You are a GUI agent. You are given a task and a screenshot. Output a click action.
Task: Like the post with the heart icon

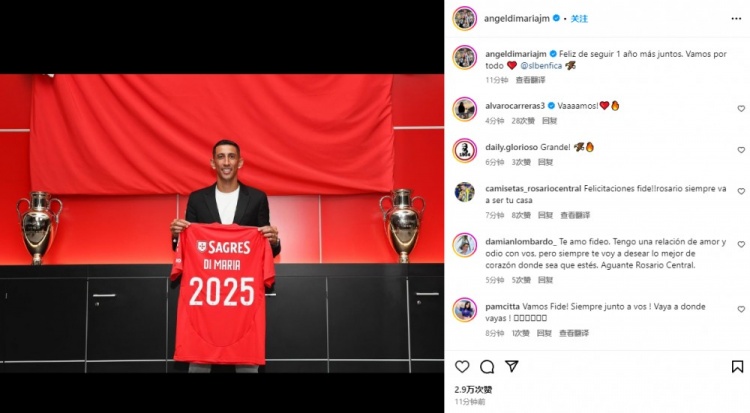[462, 367]
